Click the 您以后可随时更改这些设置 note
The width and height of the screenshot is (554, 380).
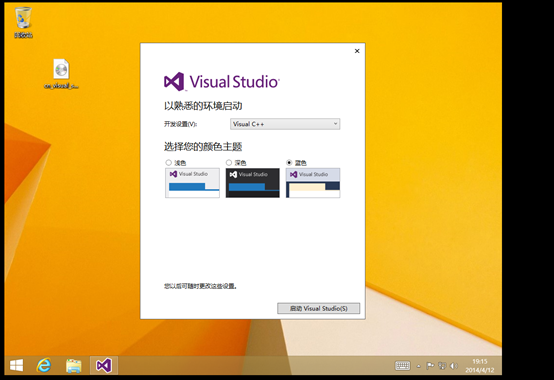point(200,286)
